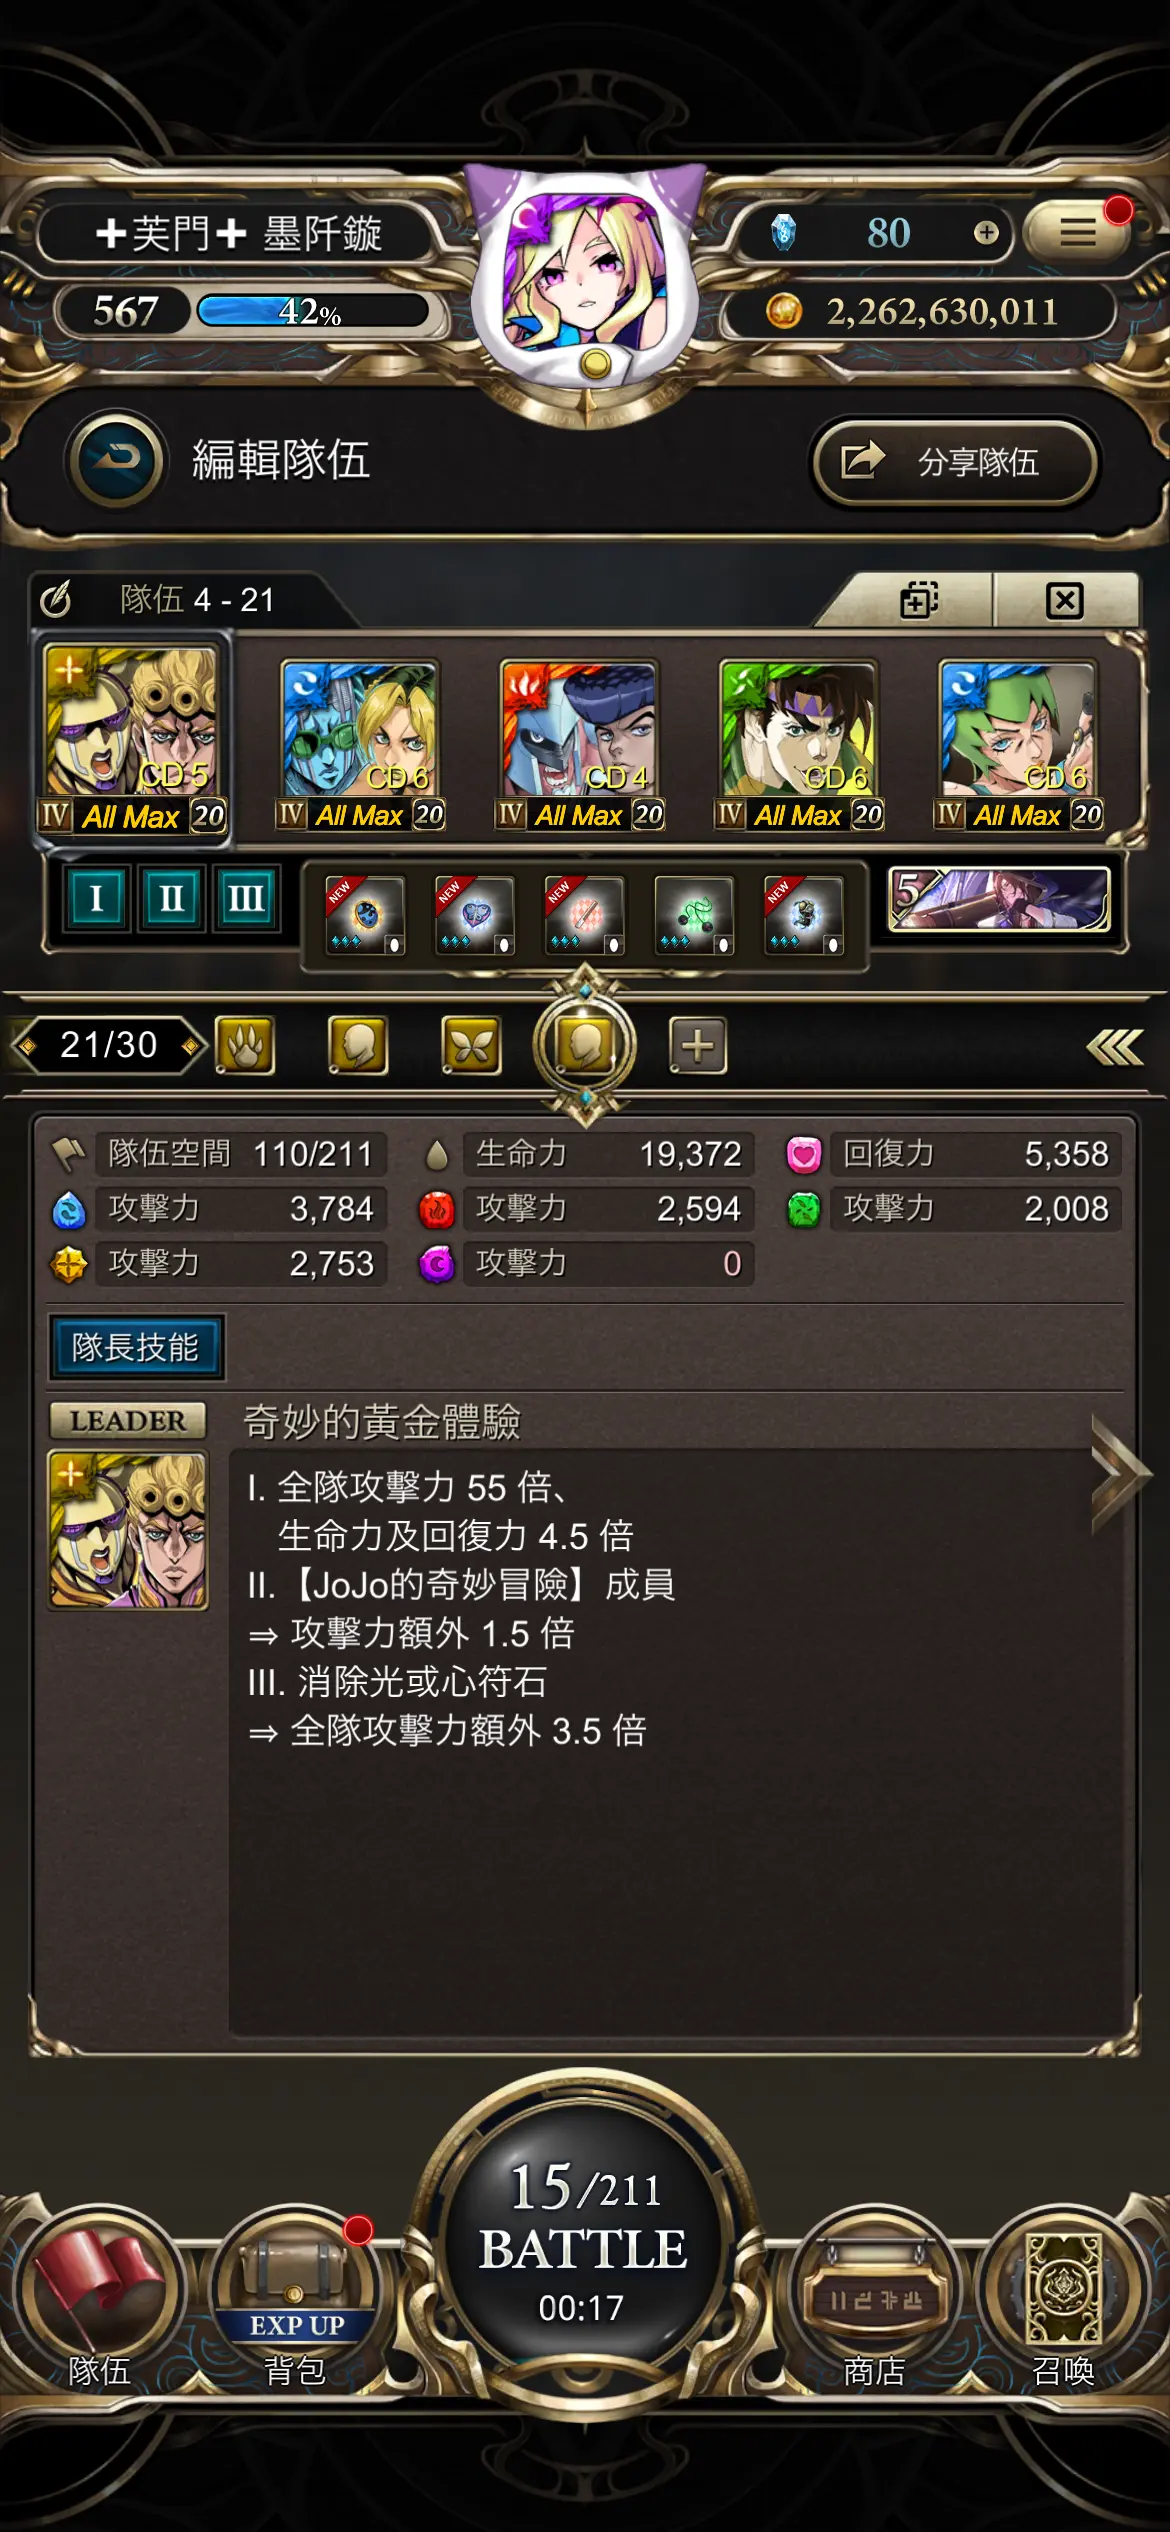Toggle roman numeral III team slot
Image resolution: width=1170 pixels, height=2532 pixels.
point(246,898)
